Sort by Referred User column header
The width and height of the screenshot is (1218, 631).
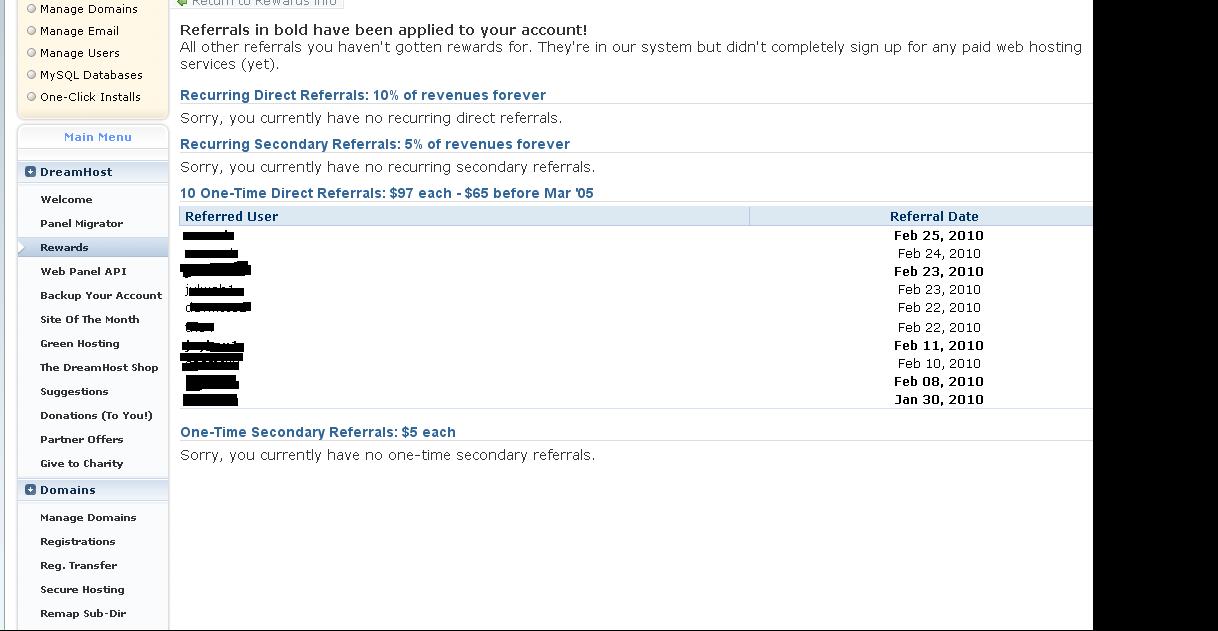tap(231, 216)
